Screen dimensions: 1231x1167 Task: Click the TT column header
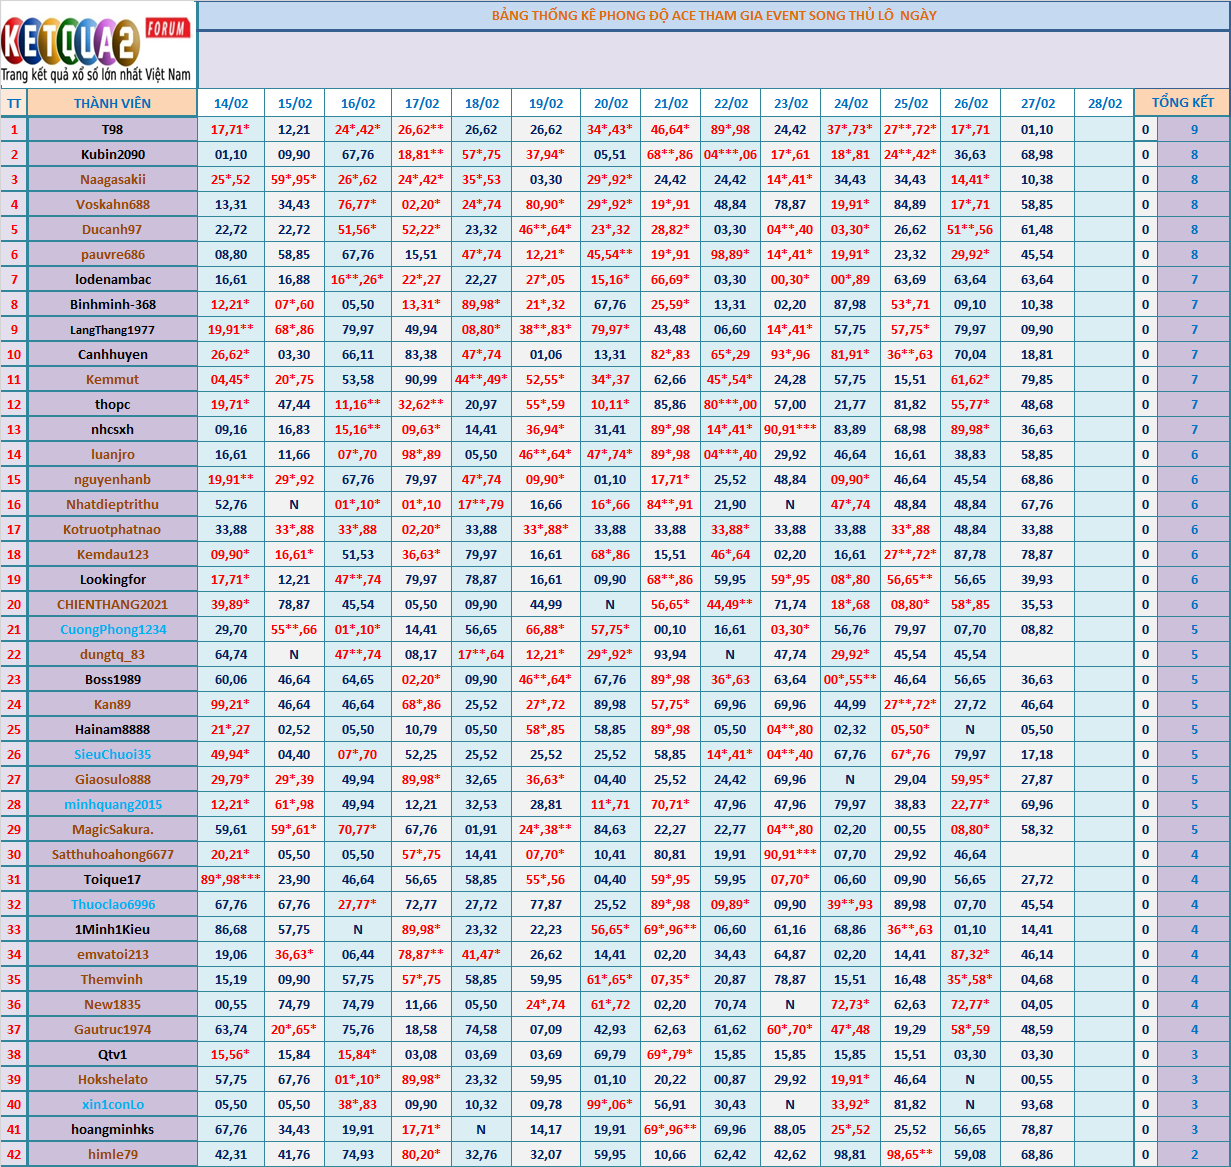click(14, 103)
